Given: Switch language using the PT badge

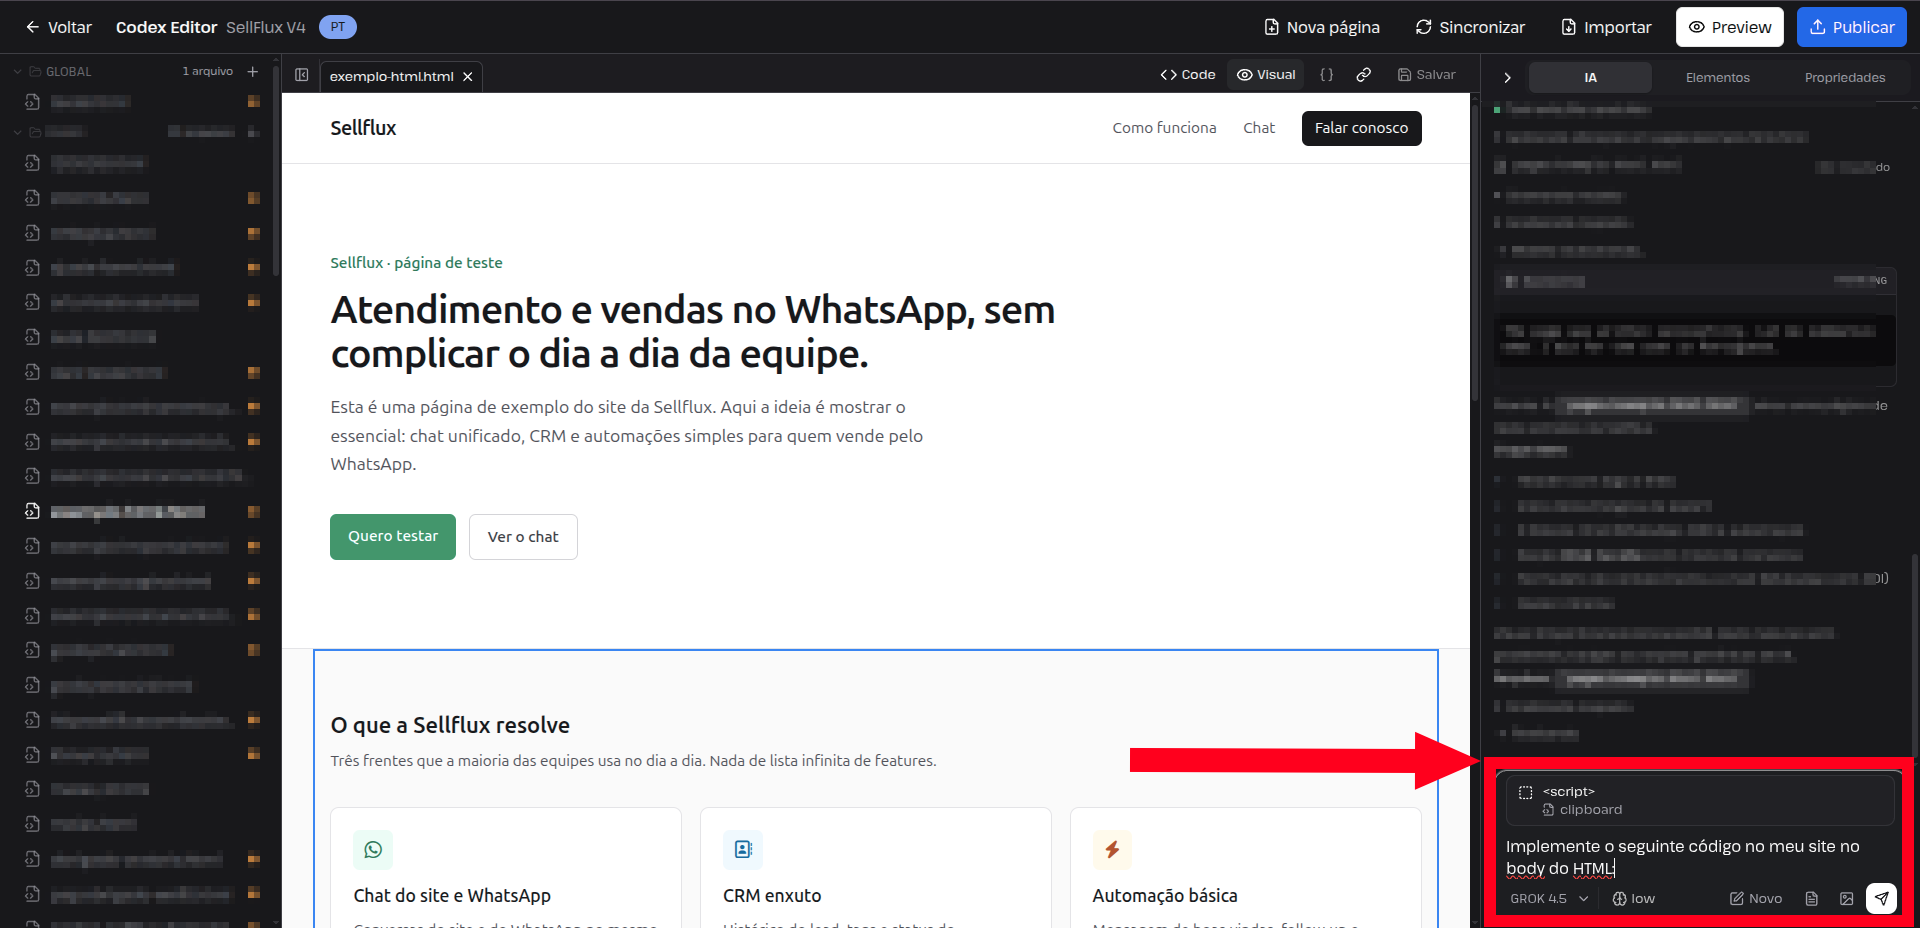Looking at the screenshot, I should pyautogui.click(x=338, y=27).
